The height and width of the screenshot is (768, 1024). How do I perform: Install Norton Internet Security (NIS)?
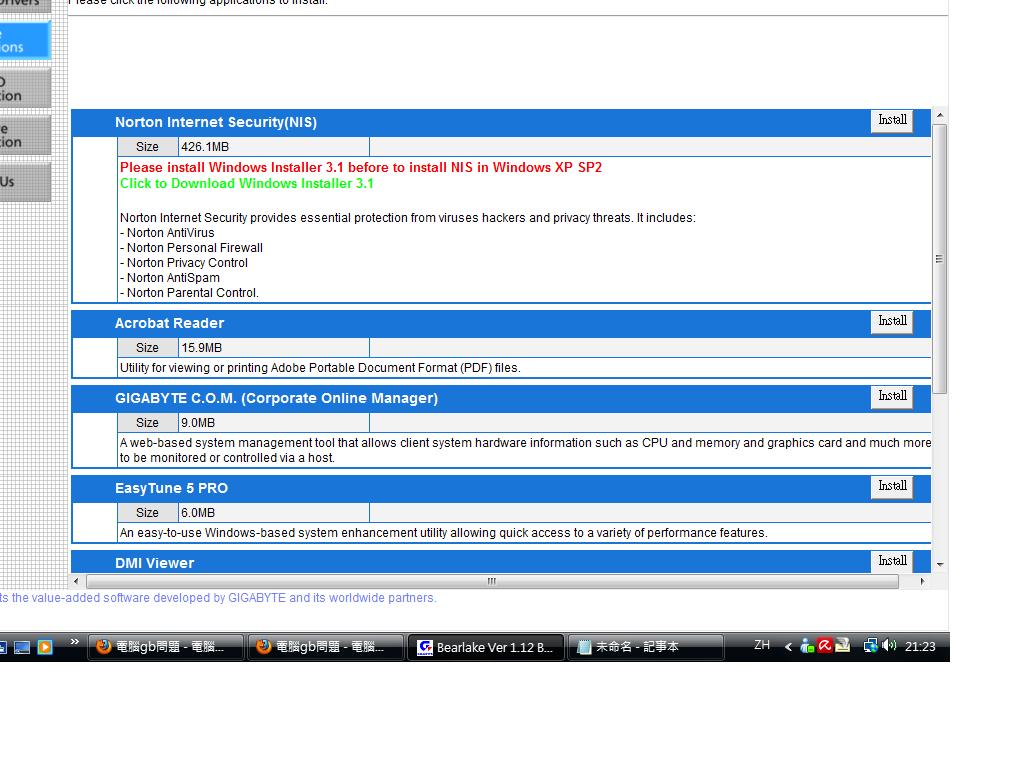(x=891, y=121)
